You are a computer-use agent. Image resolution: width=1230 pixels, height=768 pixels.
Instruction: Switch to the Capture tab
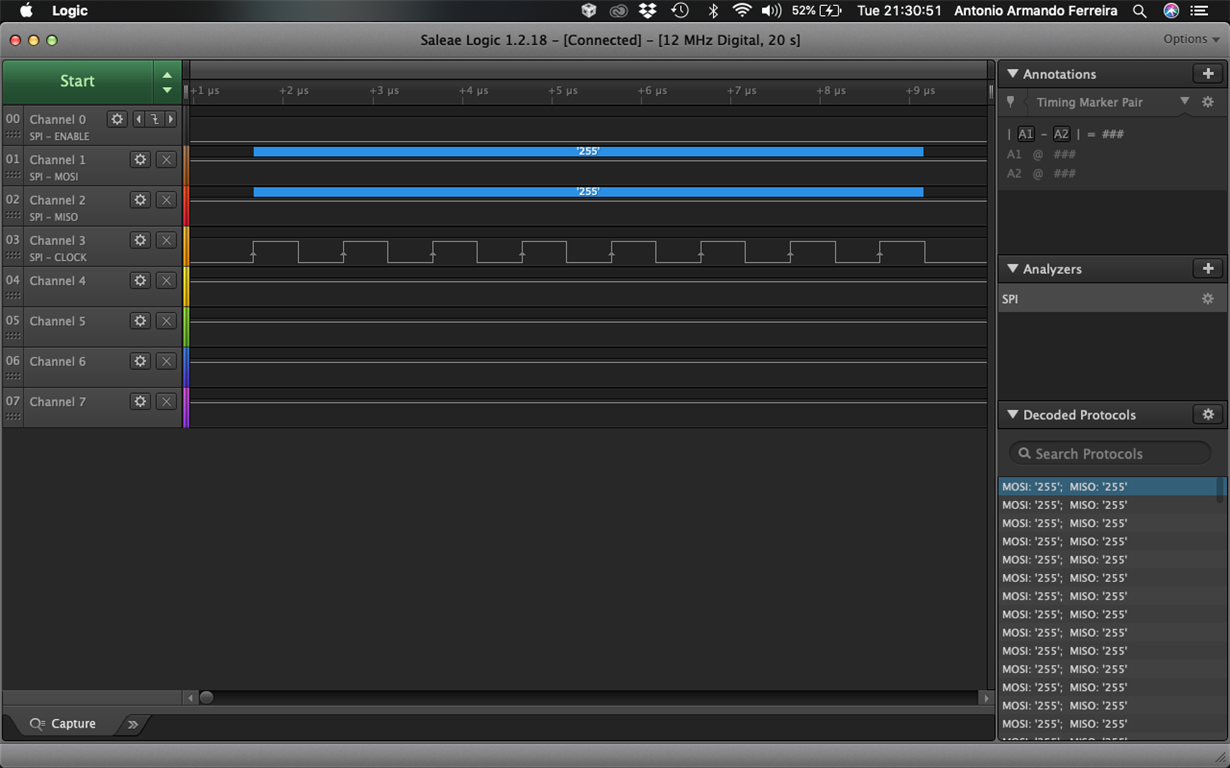62,724
